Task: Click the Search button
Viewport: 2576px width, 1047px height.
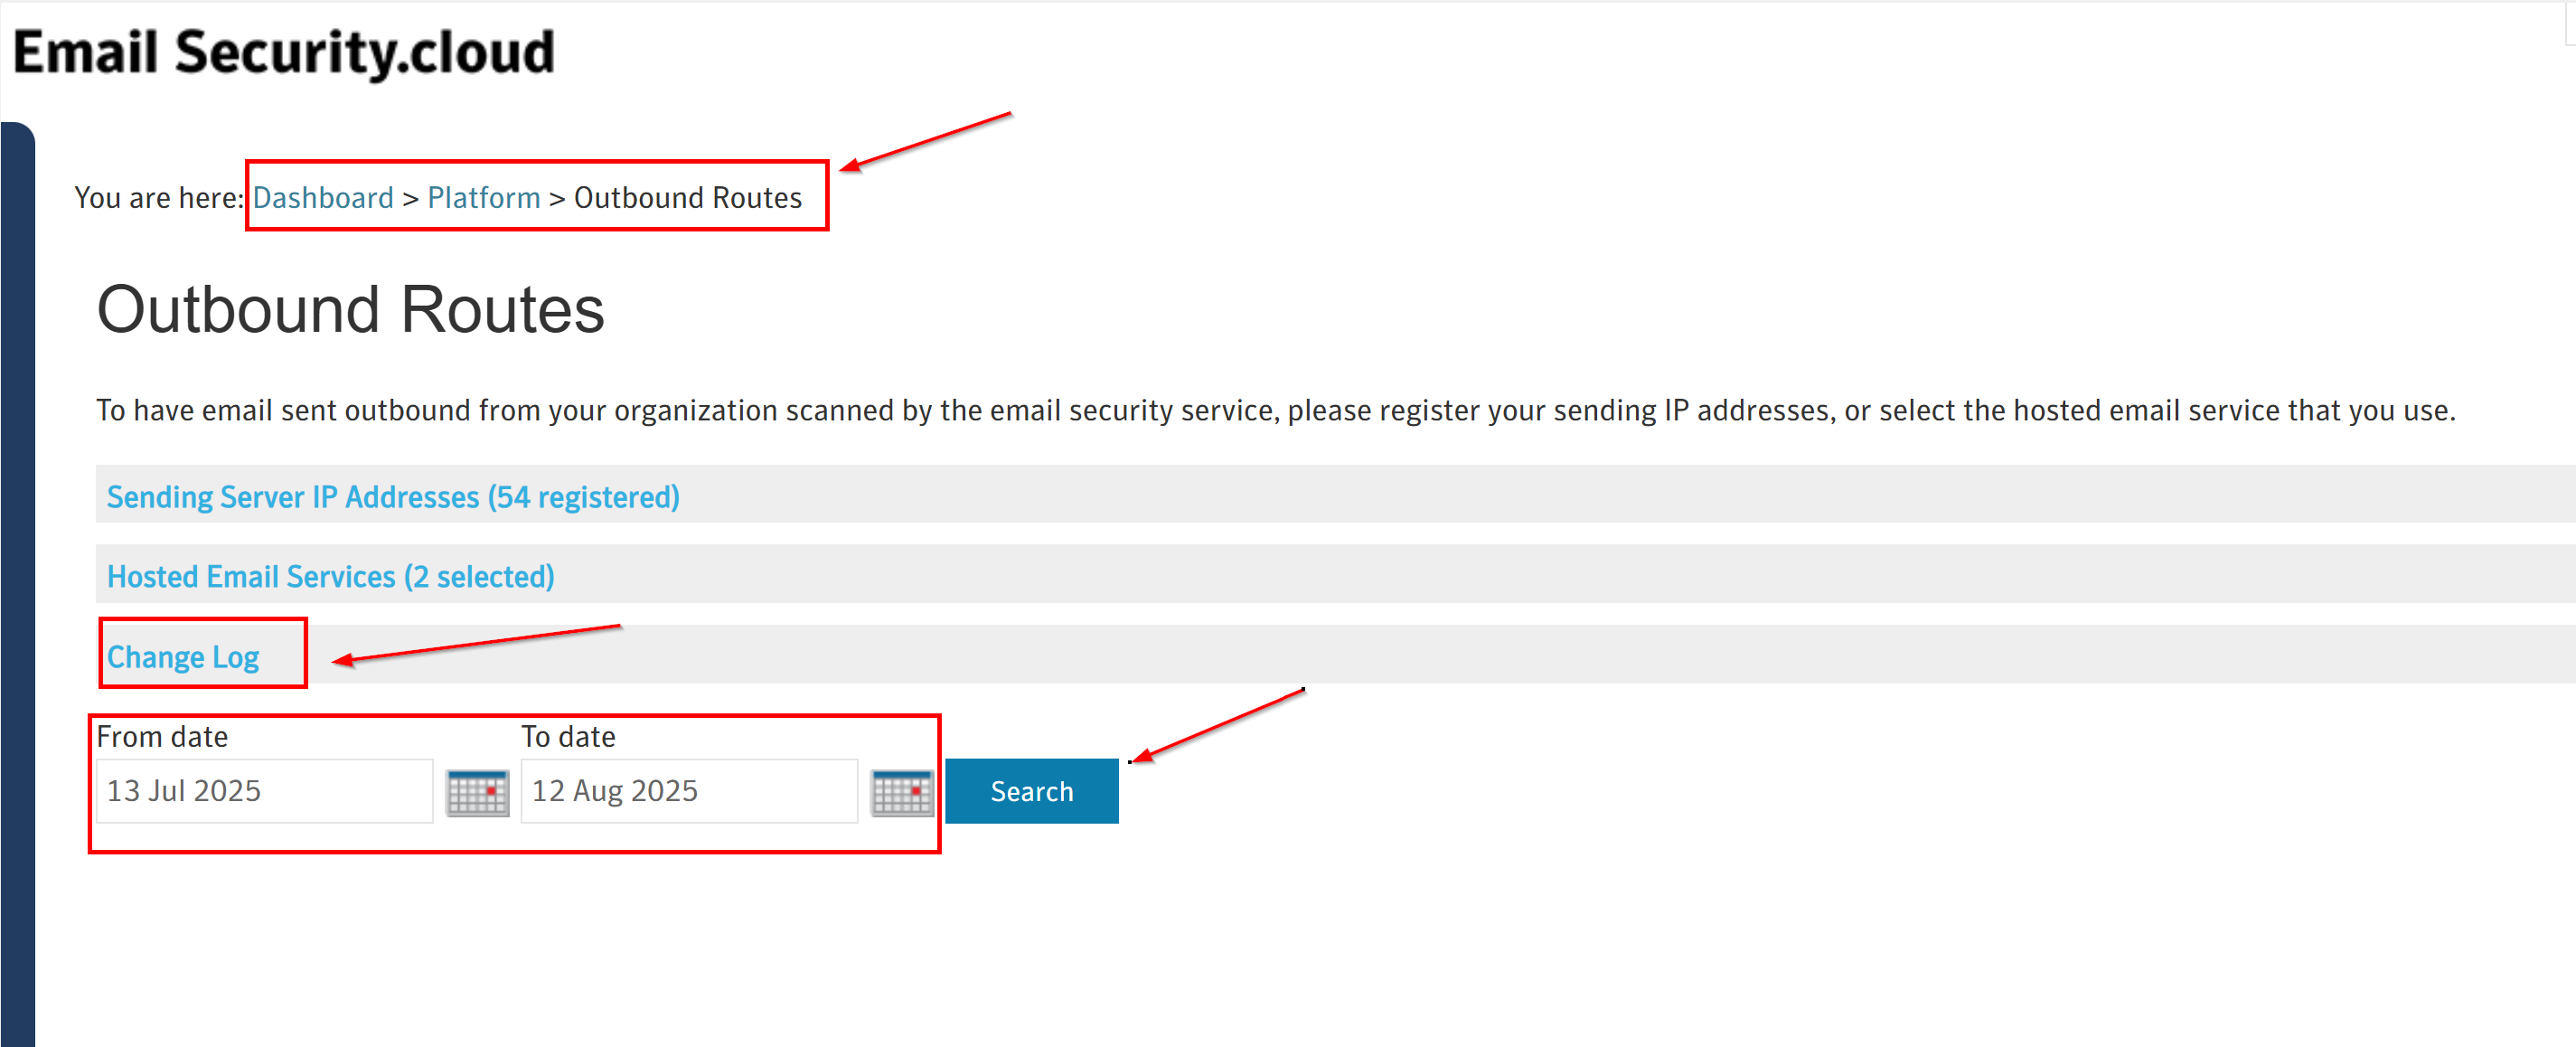Action: tap(1031, 791)
